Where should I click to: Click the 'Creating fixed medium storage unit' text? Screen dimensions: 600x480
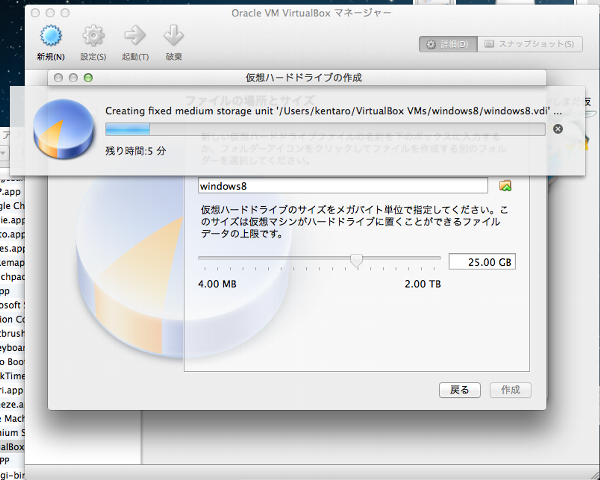click(333, 111)
